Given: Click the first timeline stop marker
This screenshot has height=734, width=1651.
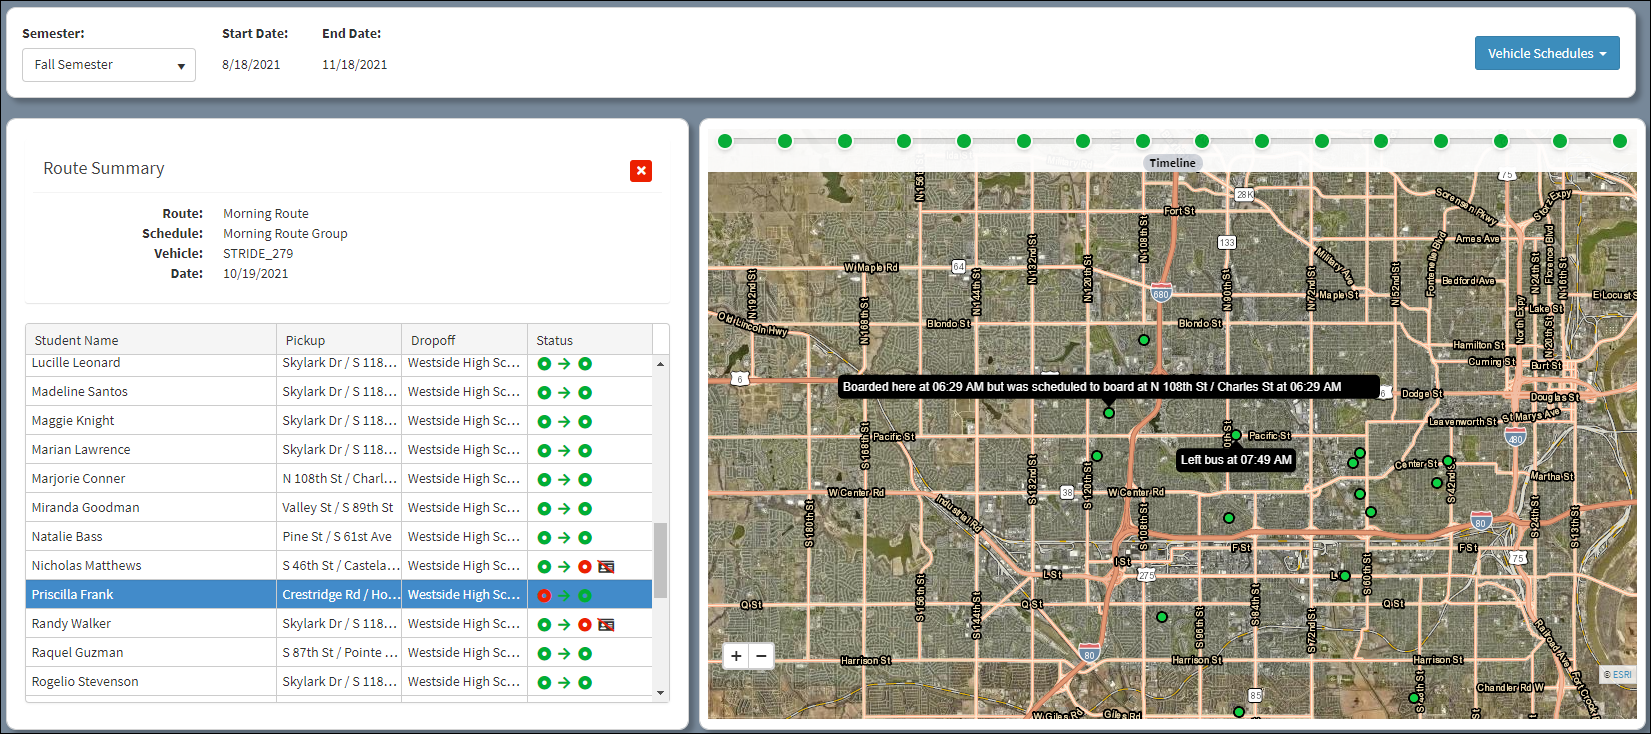Looking at the screenshot, I should pos(725,141).
